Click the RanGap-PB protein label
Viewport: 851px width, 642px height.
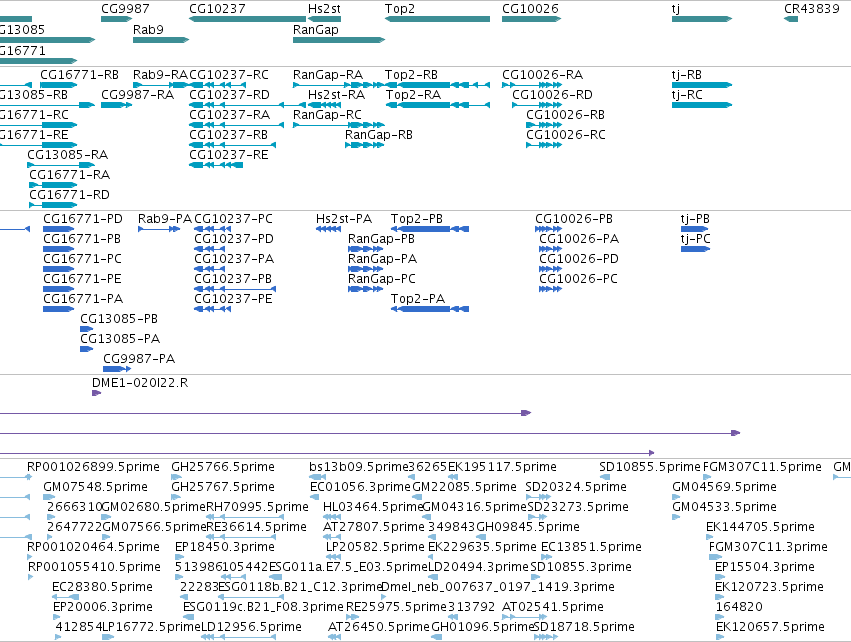pos(381,239)
